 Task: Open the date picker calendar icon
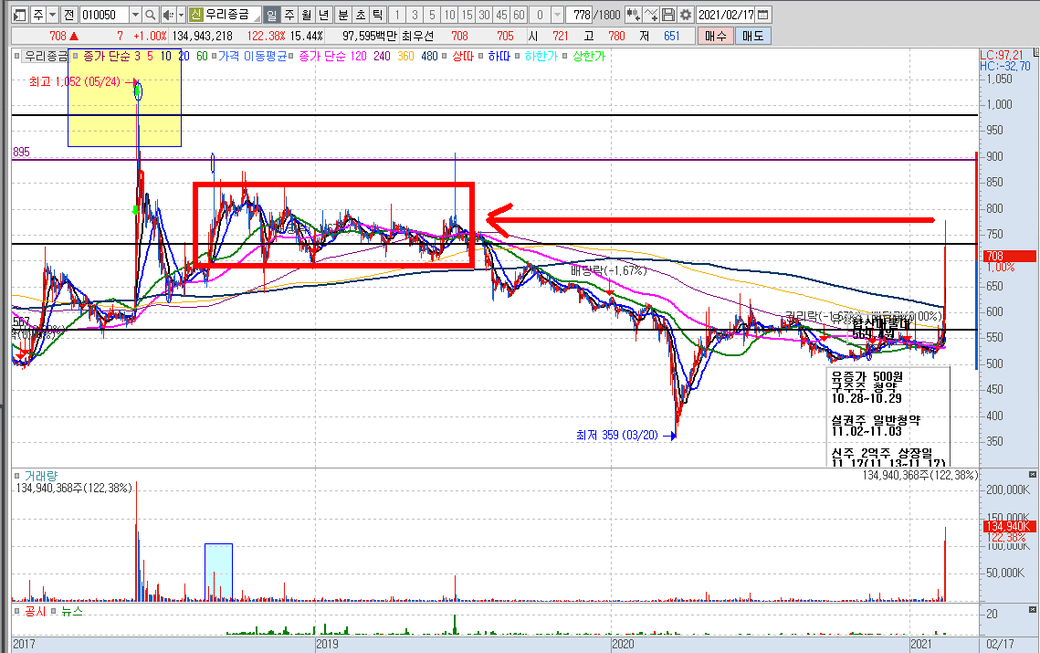764,15
